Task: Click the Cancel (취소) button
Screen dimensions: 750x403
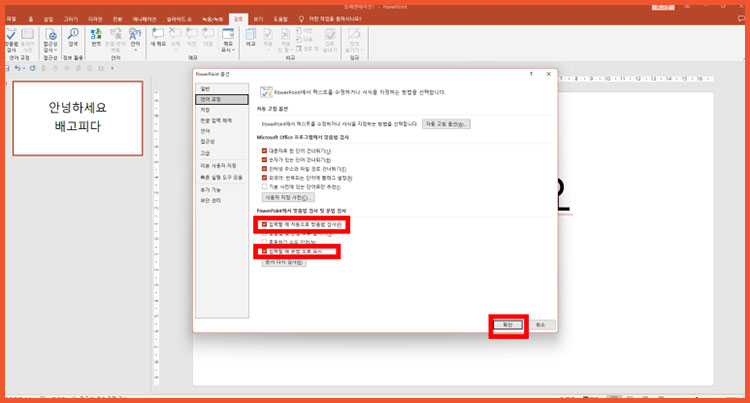Action: [x=540, y=325]
